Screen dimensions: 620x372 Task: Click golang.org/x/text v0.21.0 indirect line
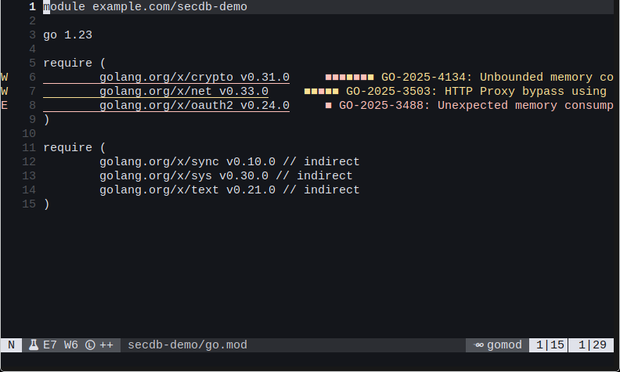[x=229, y=190]
